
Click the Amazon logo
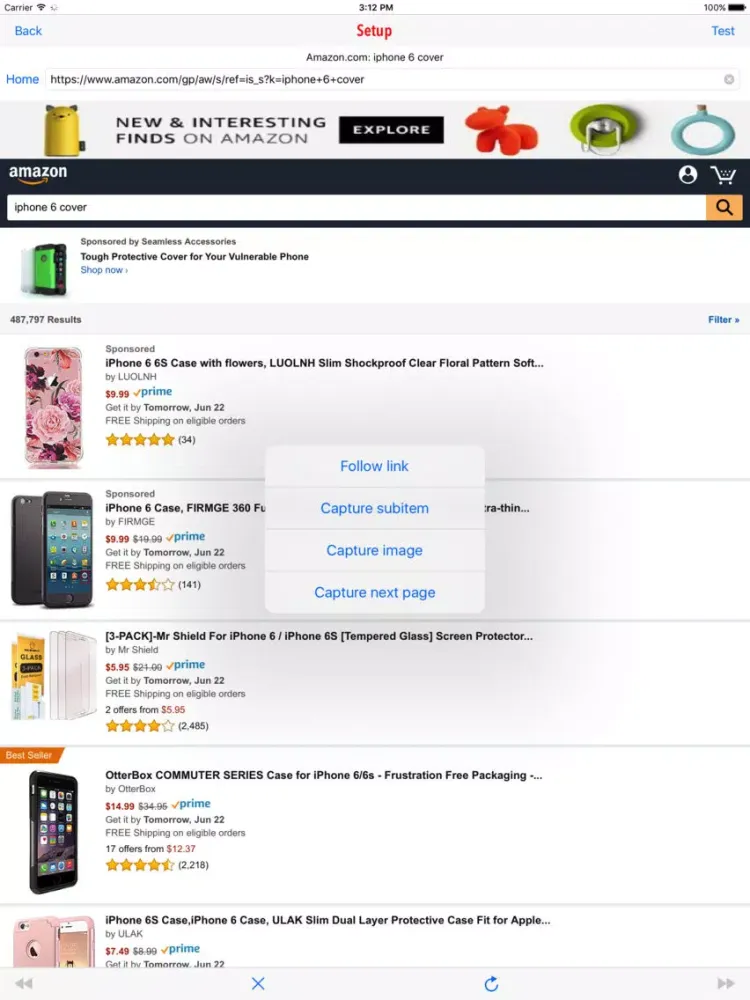coord(38,175)
